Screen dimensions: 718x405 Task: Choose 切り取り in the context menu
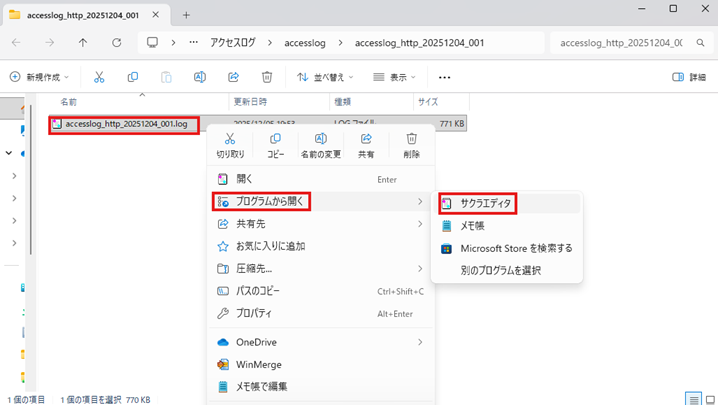[230, 145]
